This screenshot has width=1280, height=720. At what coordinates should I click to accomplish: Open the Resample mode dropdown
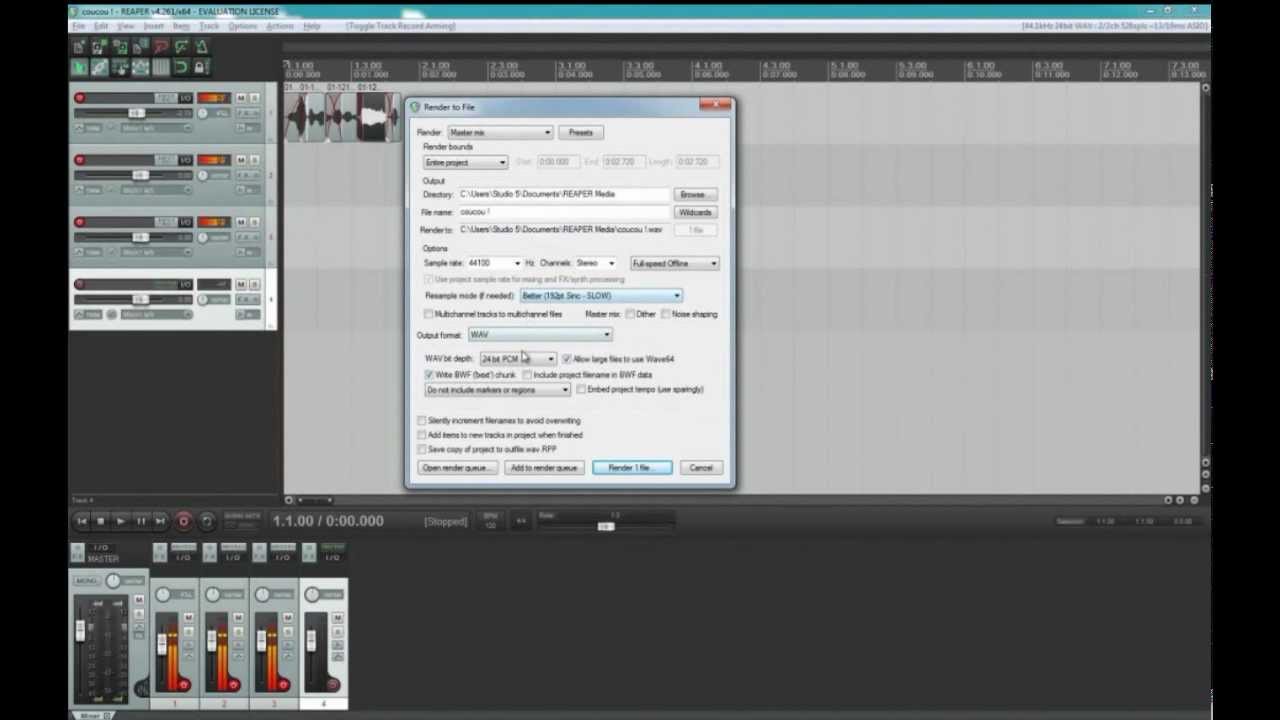coord(601,296)
